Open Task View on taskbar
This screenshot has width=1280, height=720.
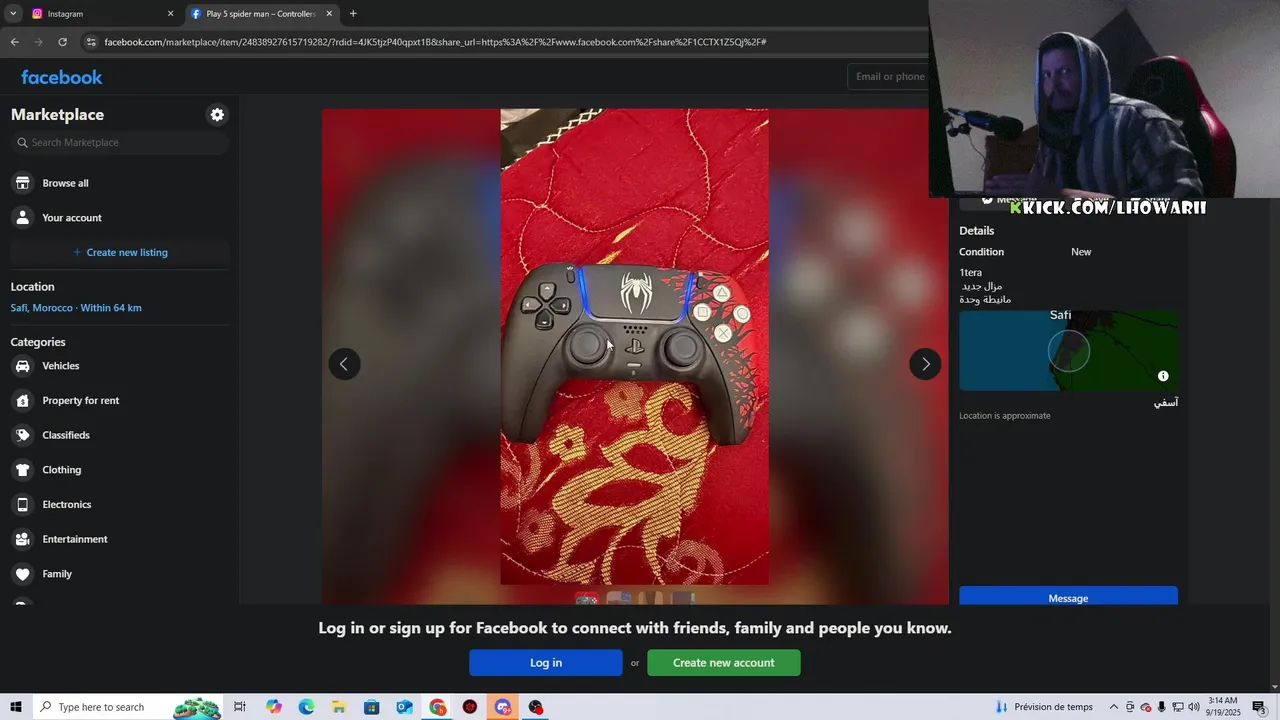click(x=240, y=707)
